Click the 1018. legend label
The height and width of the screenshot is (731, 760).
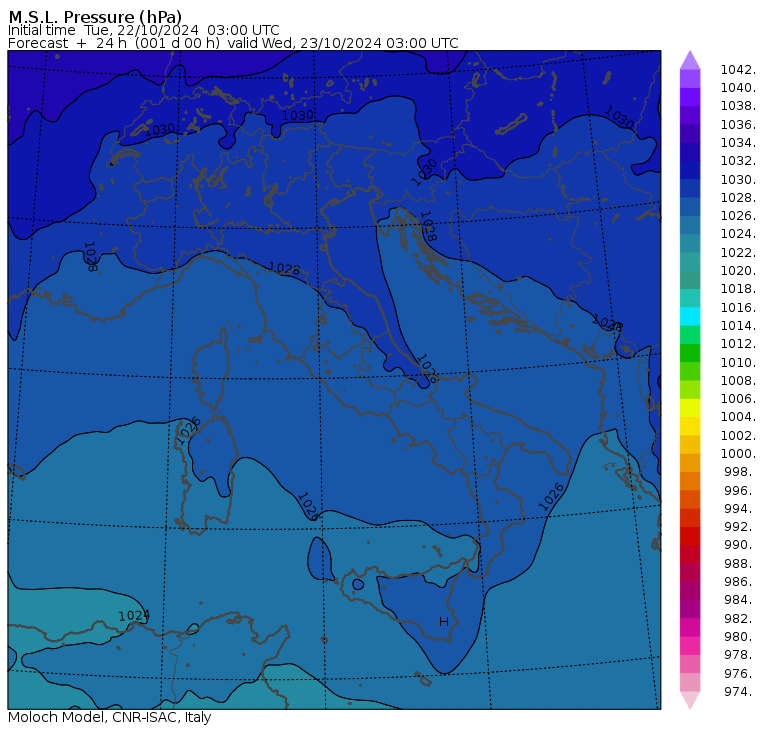(x=738, y=288)
